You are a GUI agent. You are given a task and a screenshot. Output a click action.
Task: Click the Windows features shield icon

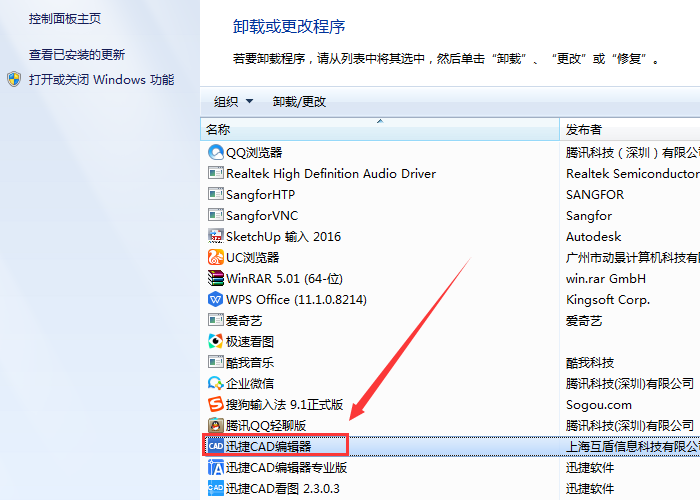[x=14, y=79]
